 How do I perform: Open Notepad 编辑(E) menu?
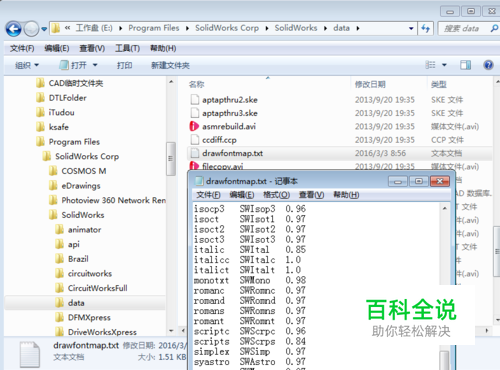tap(242, 195)
